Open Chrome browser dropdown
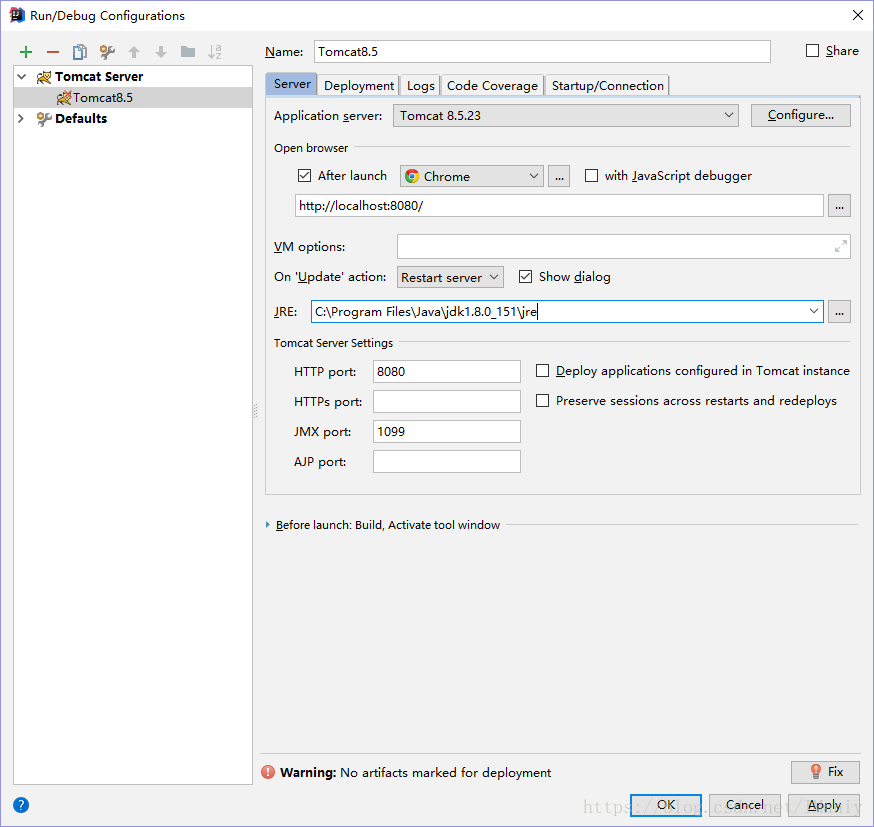Viewport: 874px width, 827px height. coord(472,176)
